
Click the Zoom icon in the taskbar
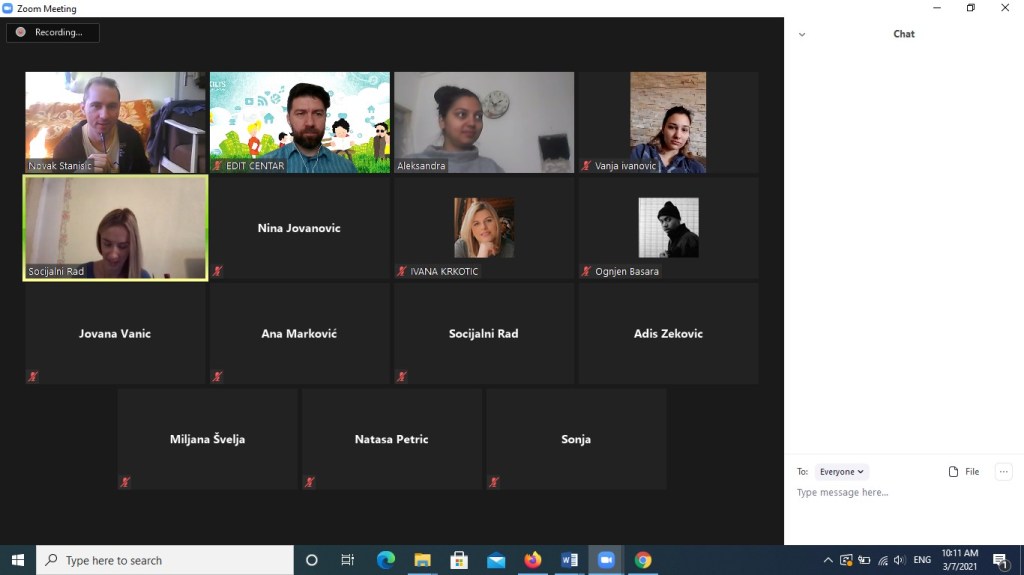[x=606, y=560]
